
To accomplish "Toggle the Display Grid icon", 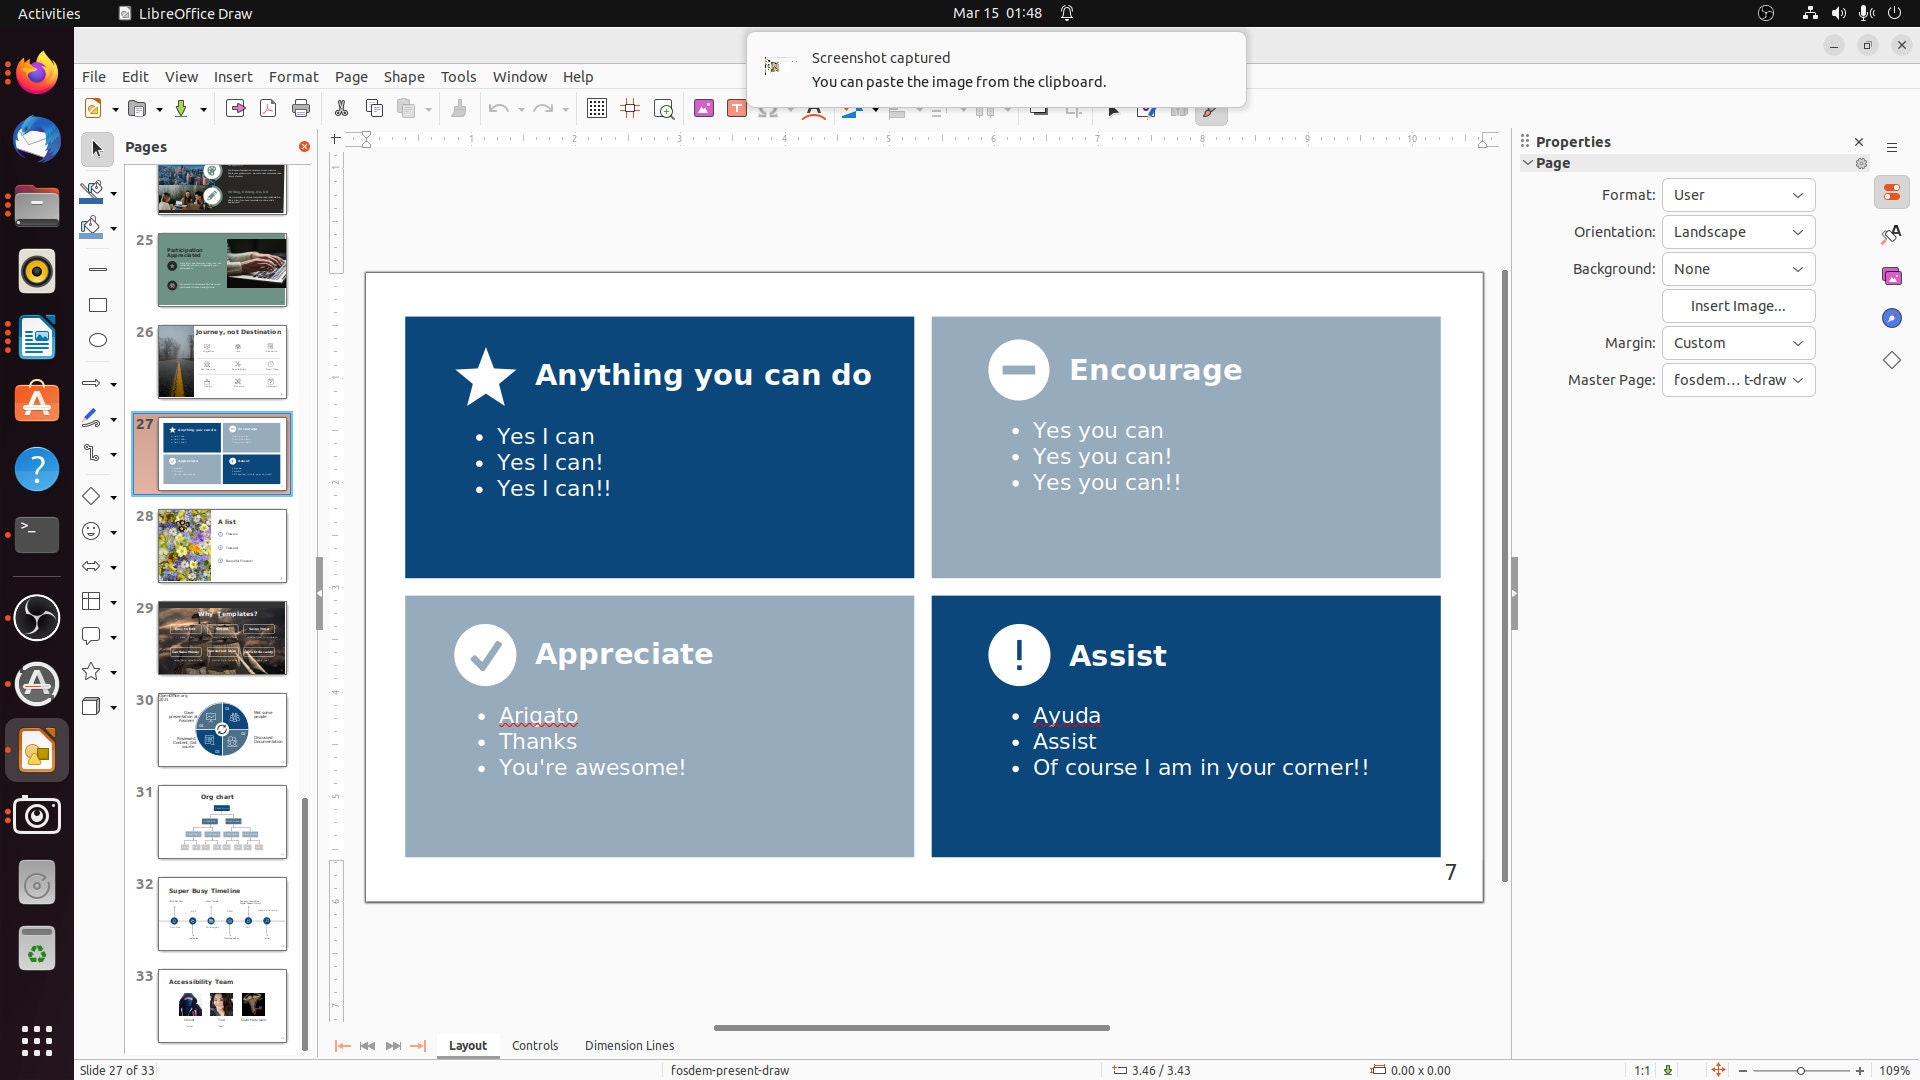I will click(x=596, y=108).
